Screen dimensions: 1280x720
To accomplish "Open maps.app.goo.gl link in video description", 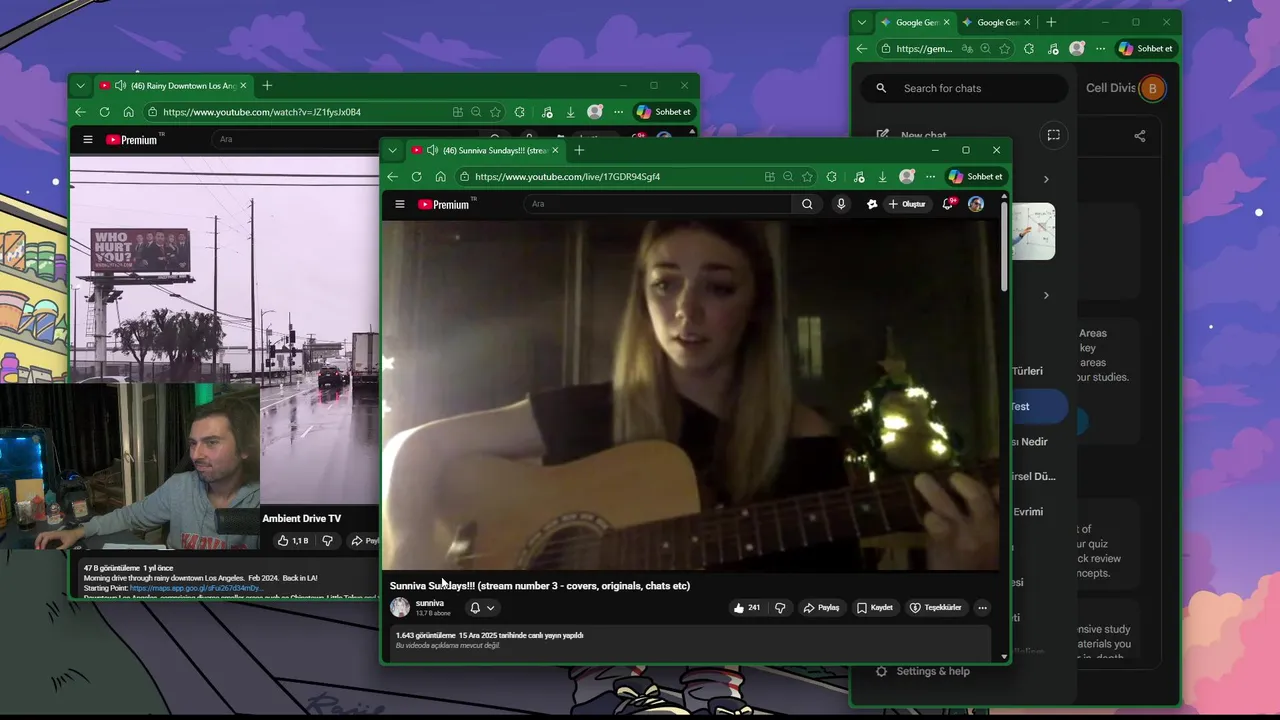I will (x=197, y=588).
